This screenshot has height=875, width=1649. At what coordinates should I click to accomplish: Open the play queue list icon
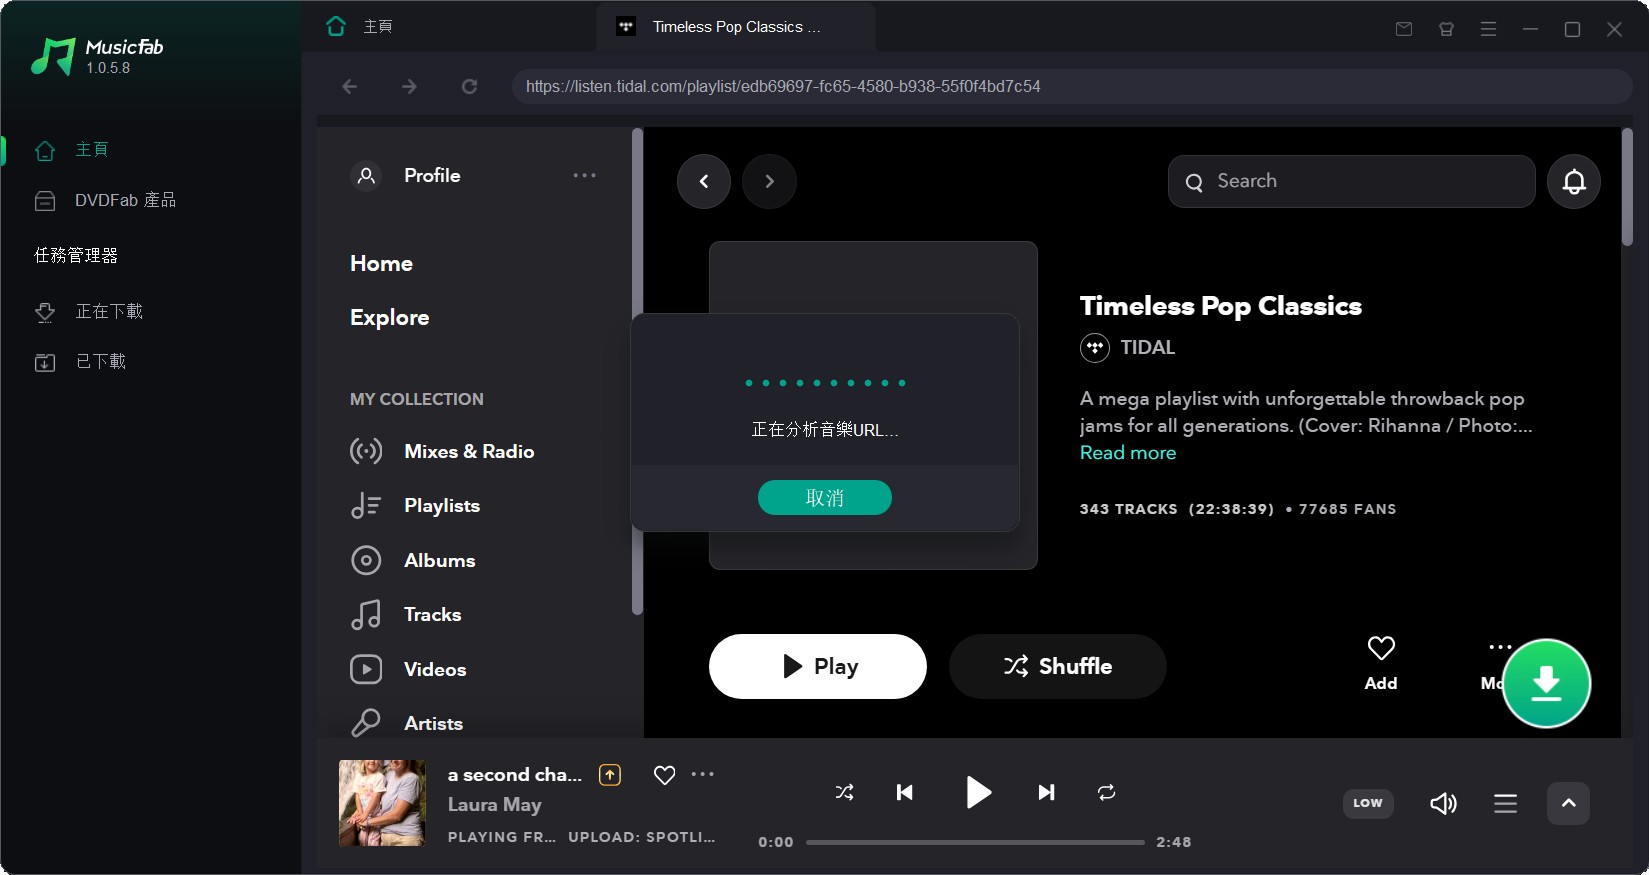pos(1505,803)
